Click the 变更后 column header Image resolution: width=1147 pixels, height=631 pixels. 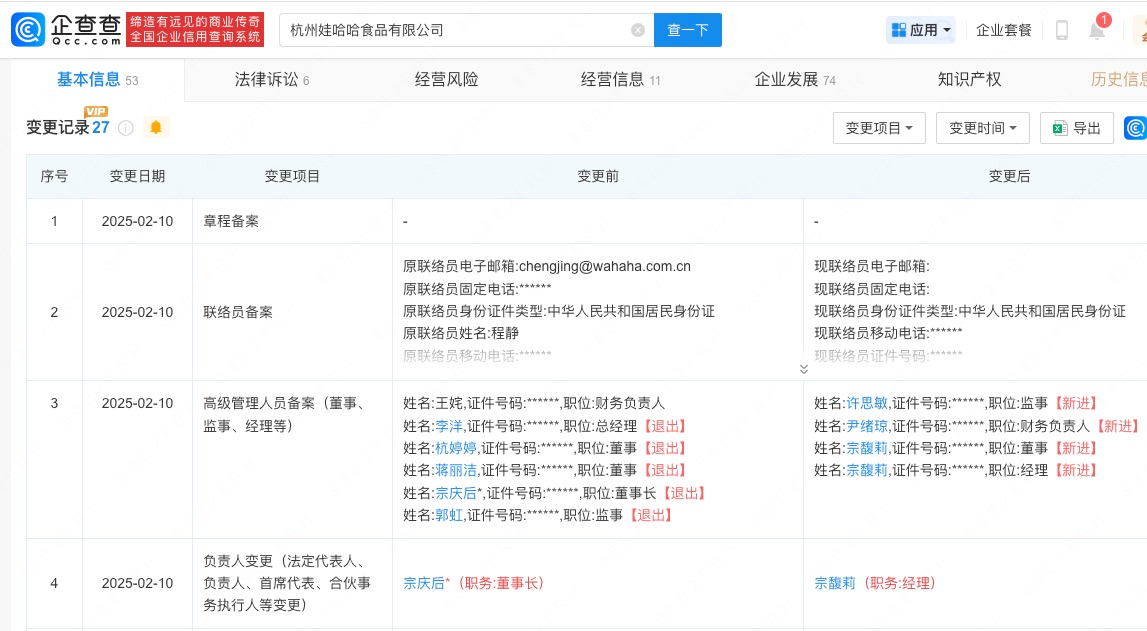(1009, 176)
